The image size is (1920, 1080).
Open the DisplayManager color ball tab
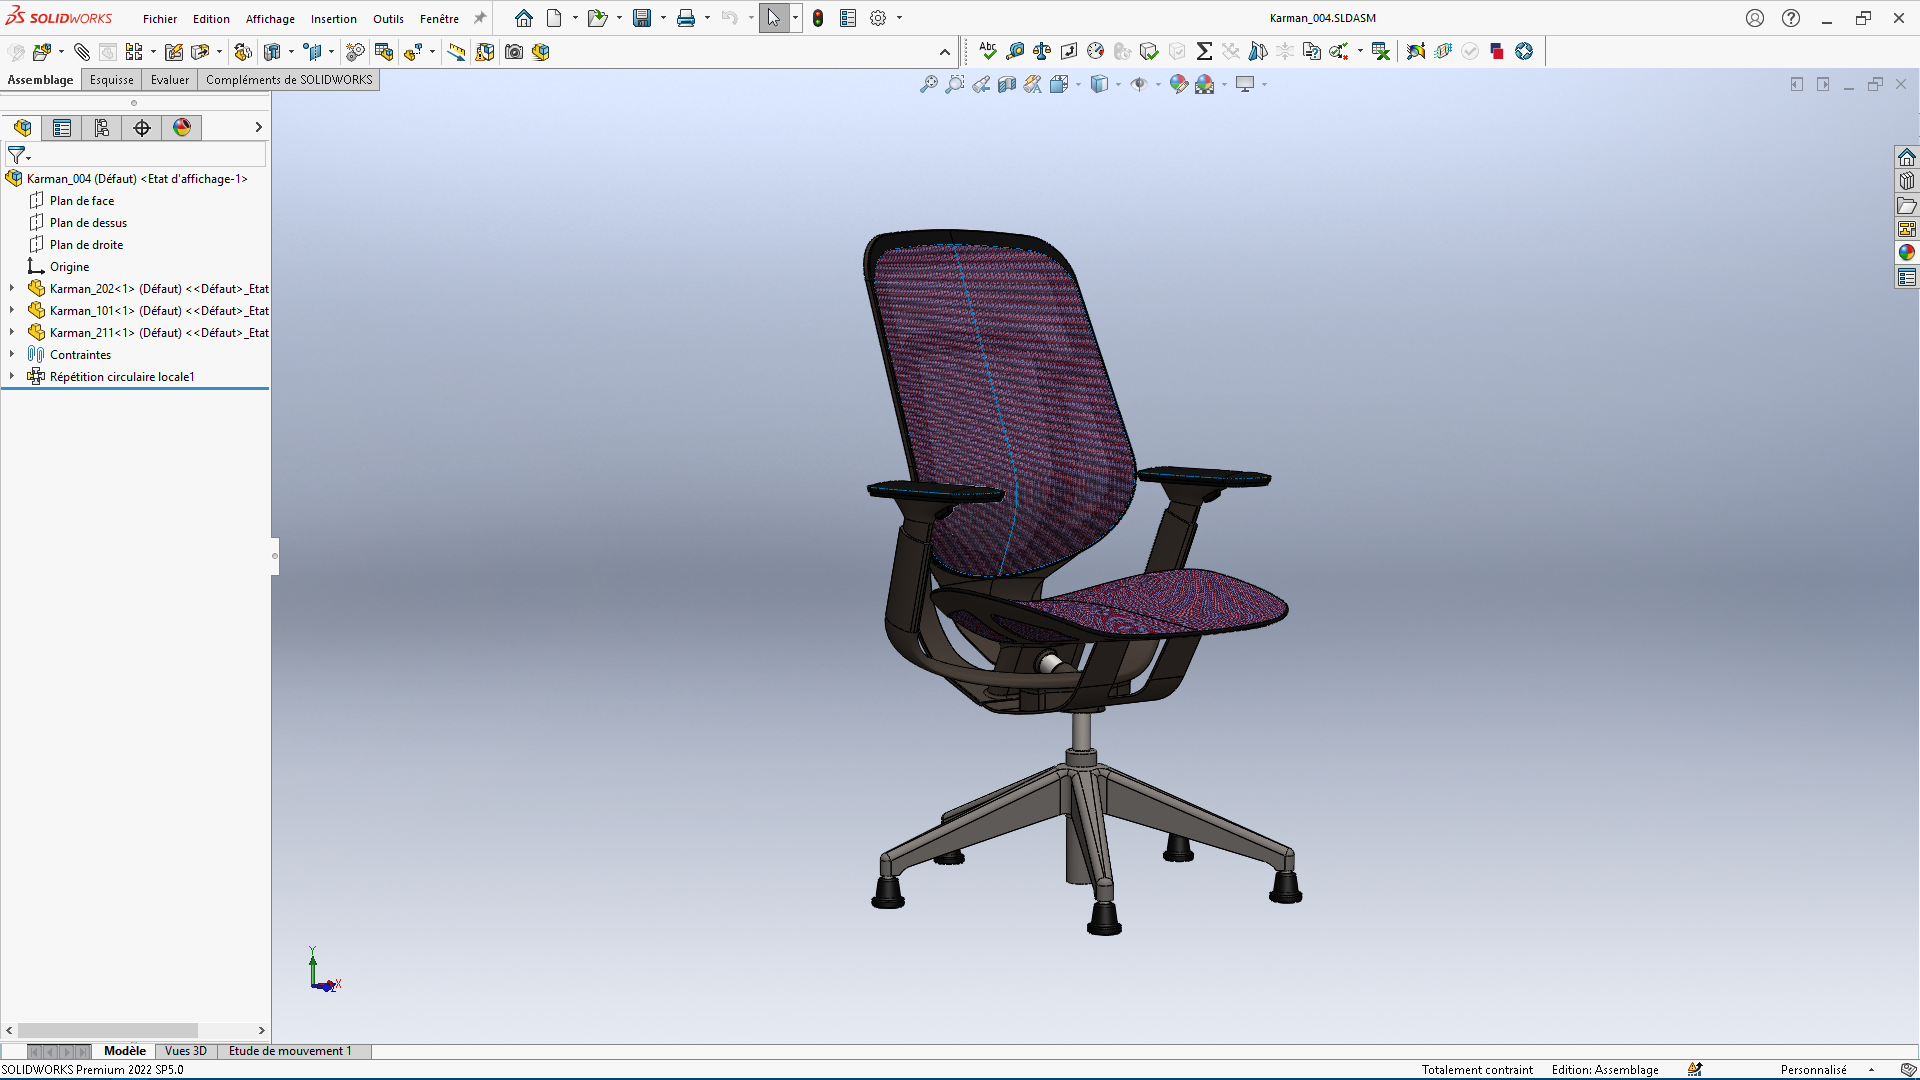(182, 128)
